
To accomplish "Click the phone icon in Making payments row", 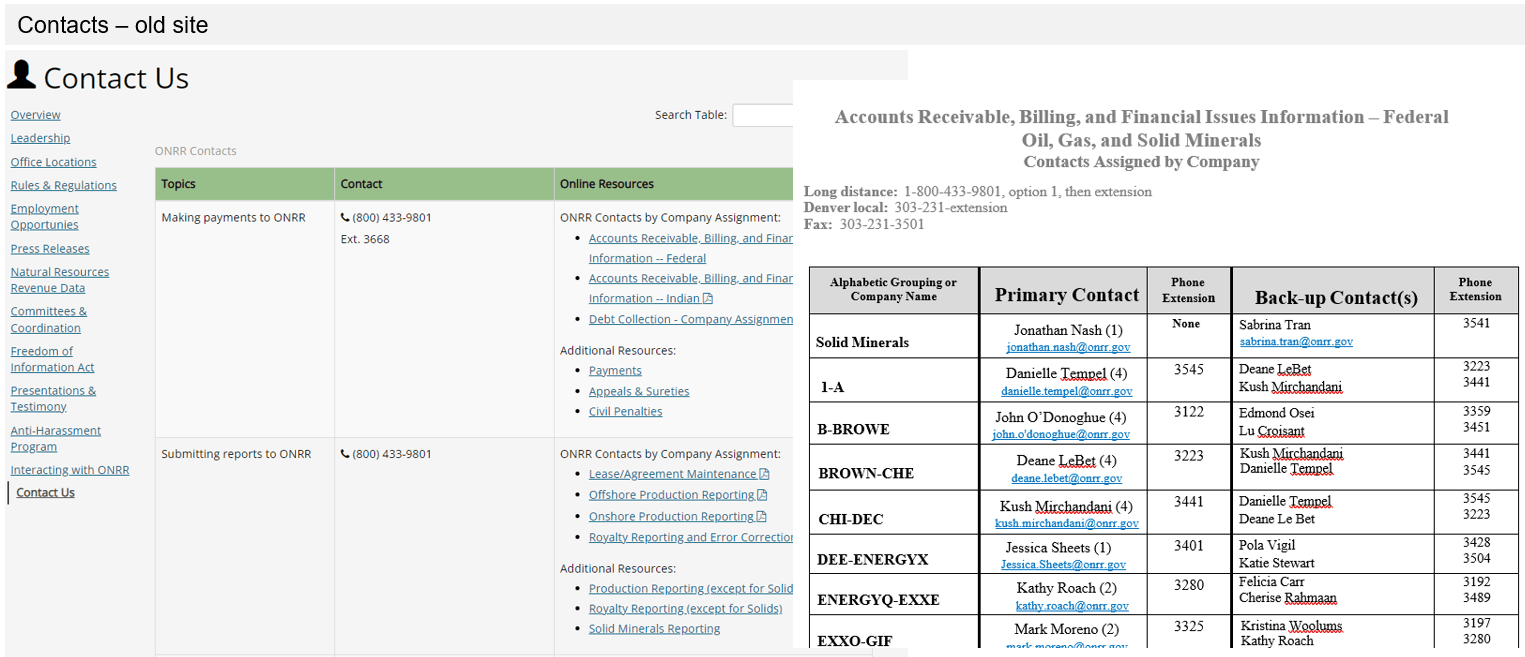I will (345, 217).
